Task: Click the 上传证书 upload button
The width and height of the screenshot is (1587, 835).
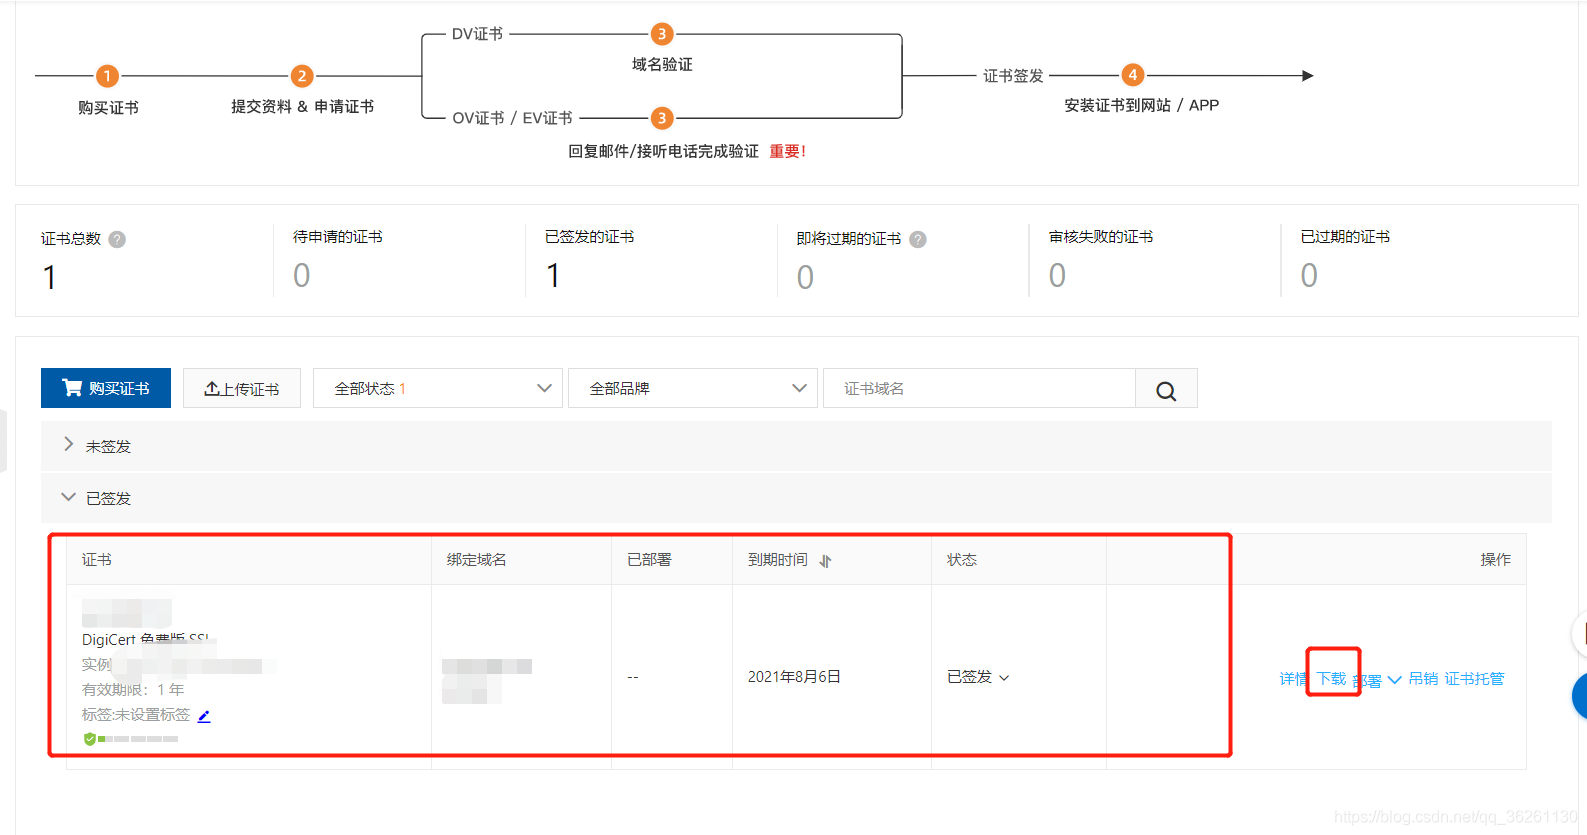Action: 242,388
